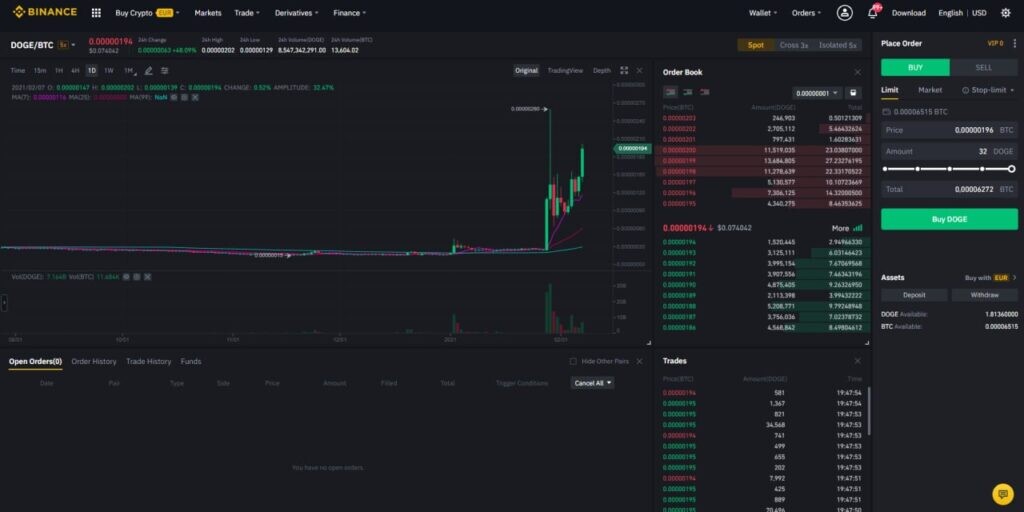The width and height of the screenshot is (1024, 512).
Task: Remove the volume indicator with its X
Action: (x=148, y=277)
